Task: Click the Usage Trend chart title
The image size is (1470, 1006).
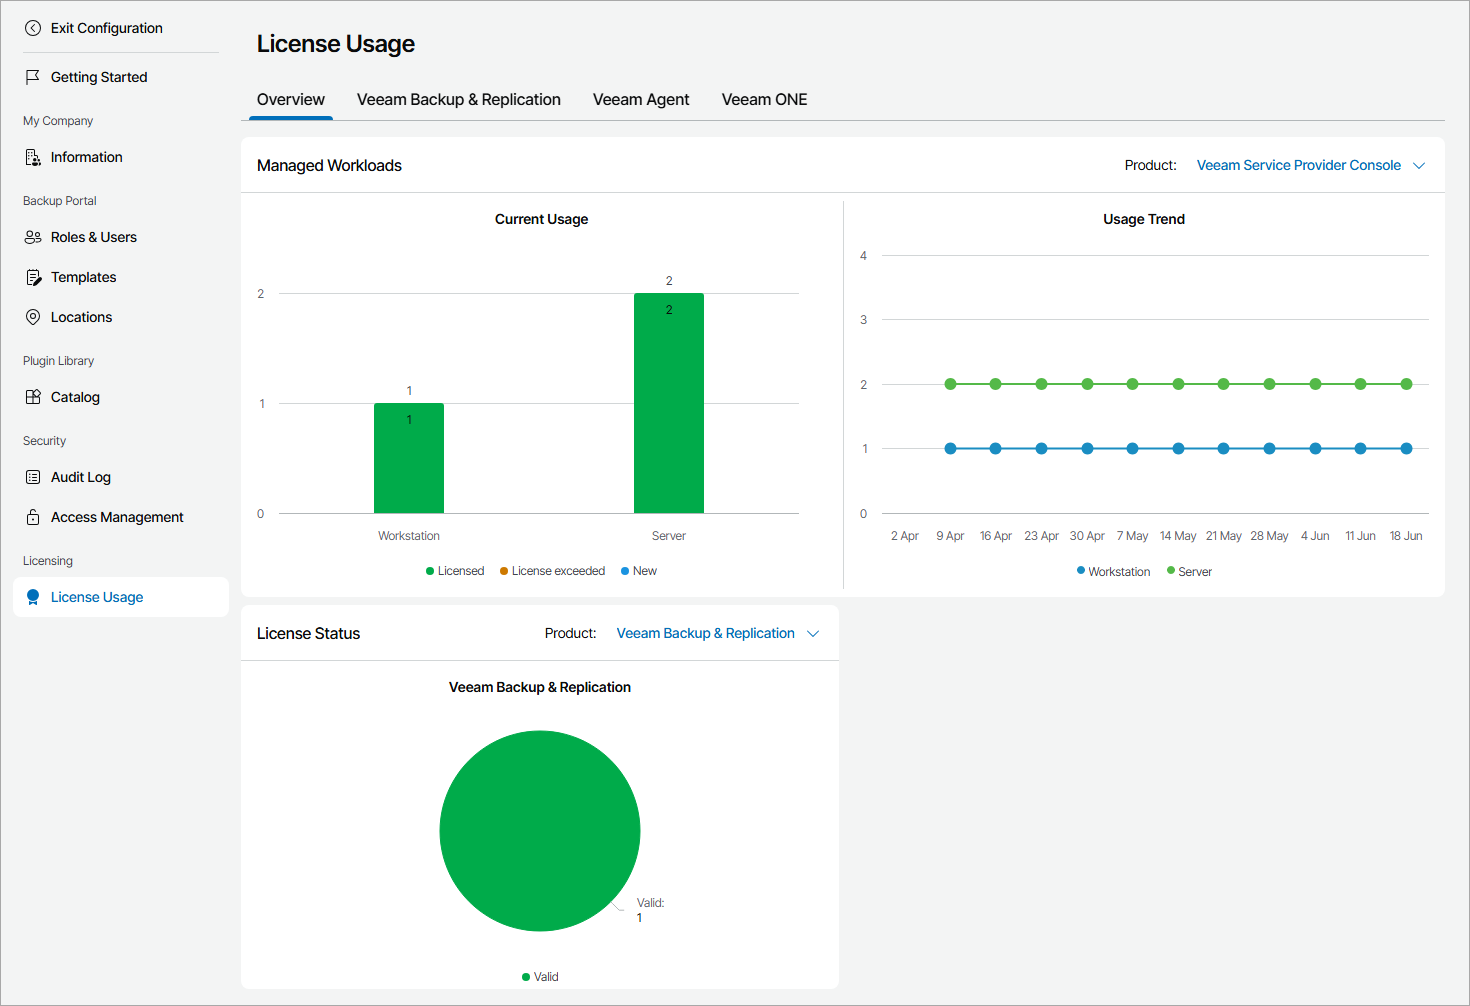Action: [x=1144, y=219]
